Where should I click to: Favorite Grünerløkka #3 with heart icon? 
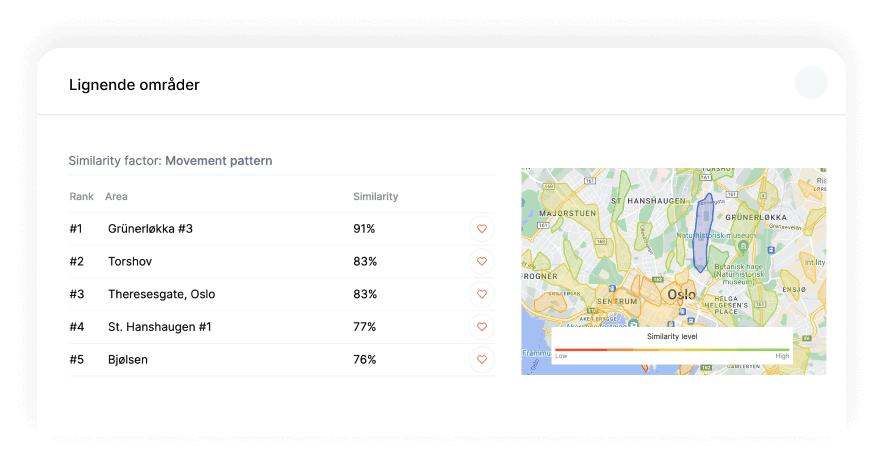coord(482,229)
